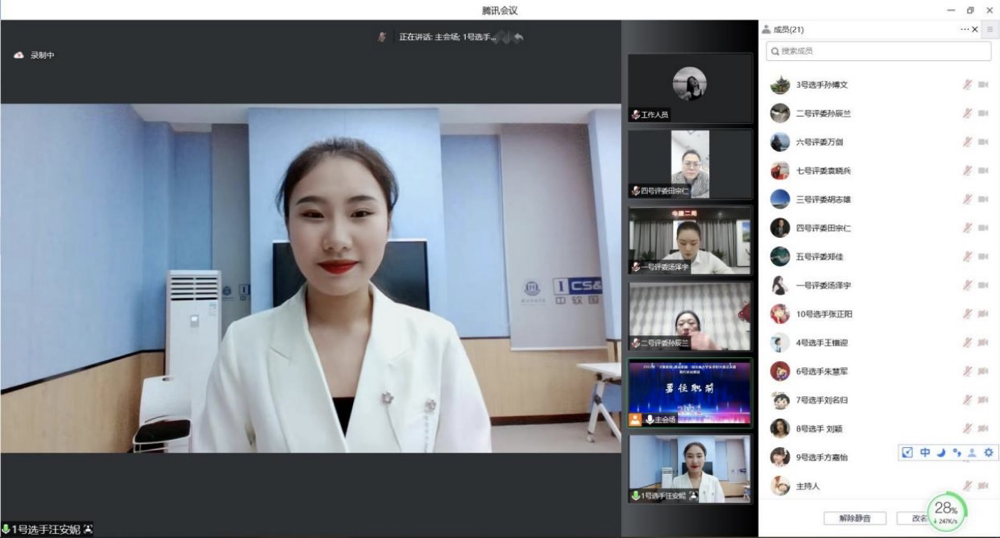Select the 主会场 video thumbnail
1000x538 pixels.
pos(689,393)
